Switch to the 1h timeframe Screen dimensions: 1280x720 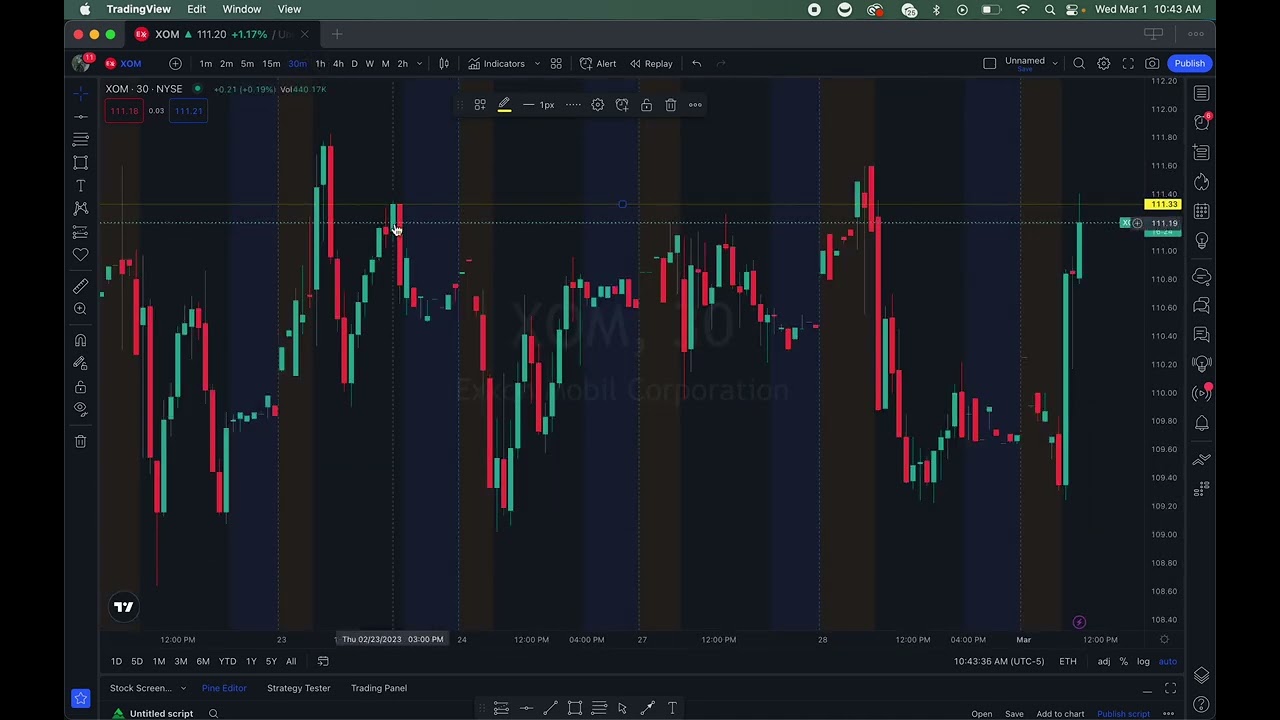[x=320, y=64]
